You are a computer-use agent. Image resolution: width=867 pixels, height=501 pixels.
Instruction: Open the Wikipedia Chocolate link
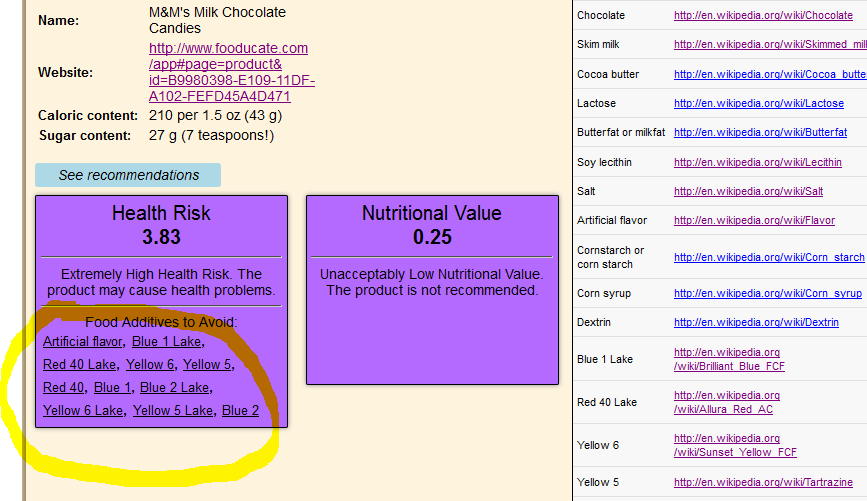point(763,15)
